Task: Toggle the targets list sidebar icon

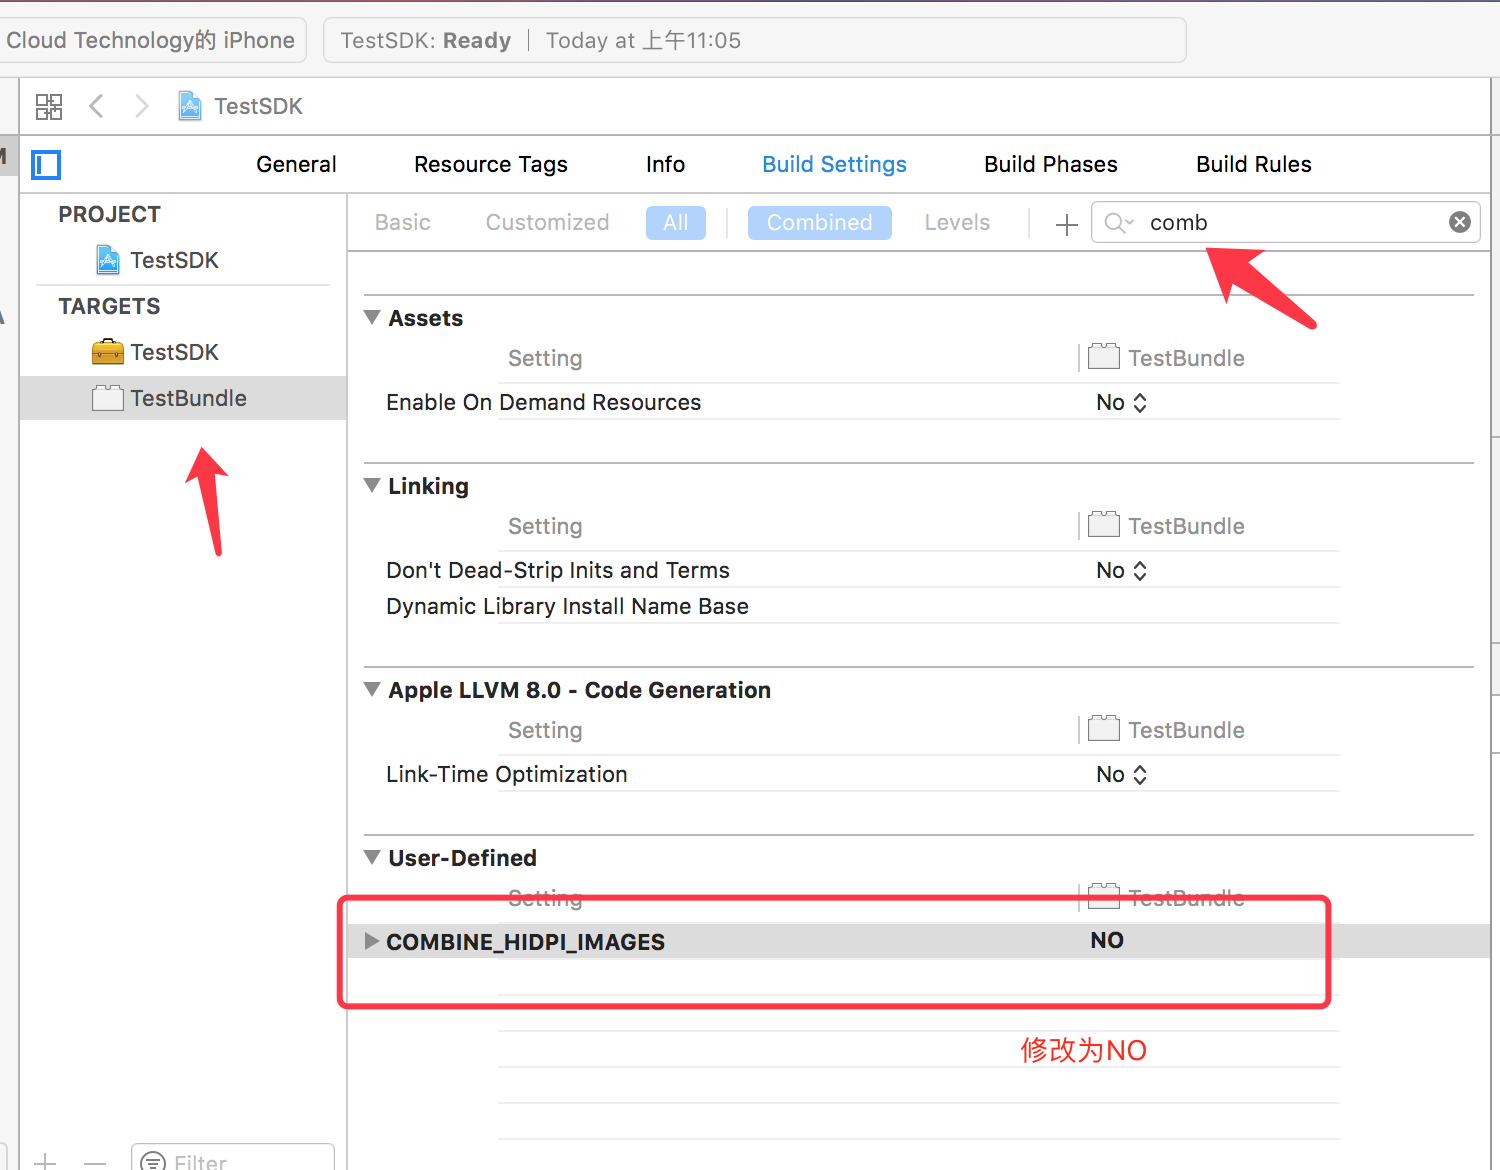Action: [46, 164]
